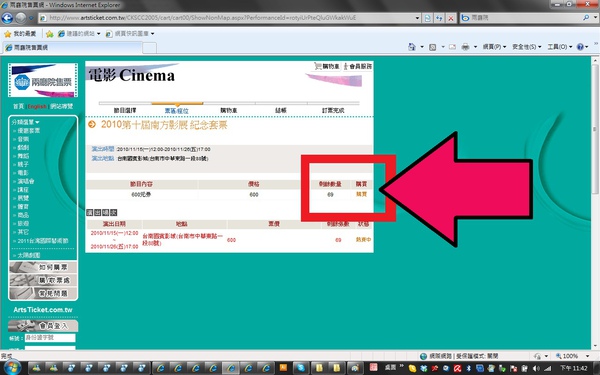The width and height of the screenshot is (600, 375).
Task: Print the page with the printer icon
Action: point(465,47)
